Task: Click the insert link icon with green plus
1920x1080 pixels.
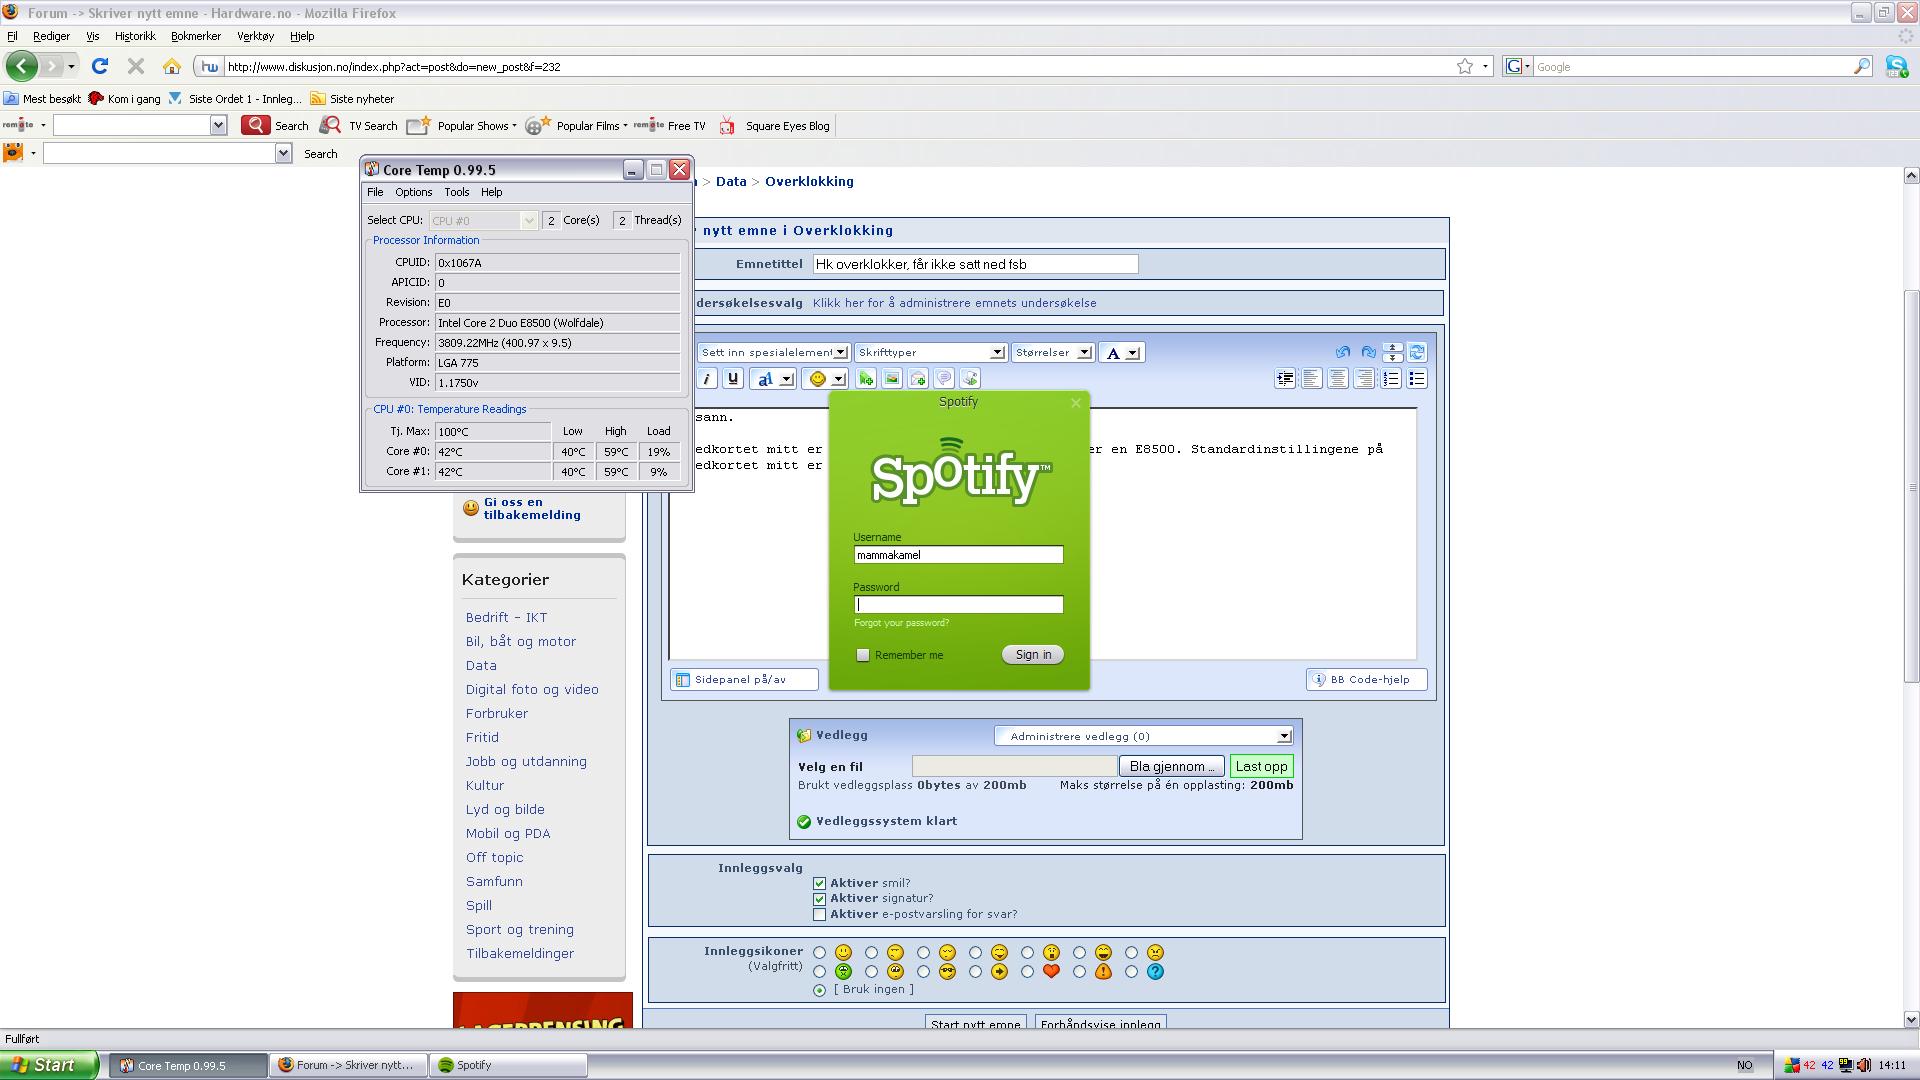Action: pyautogui.click(x=866, y=379)
